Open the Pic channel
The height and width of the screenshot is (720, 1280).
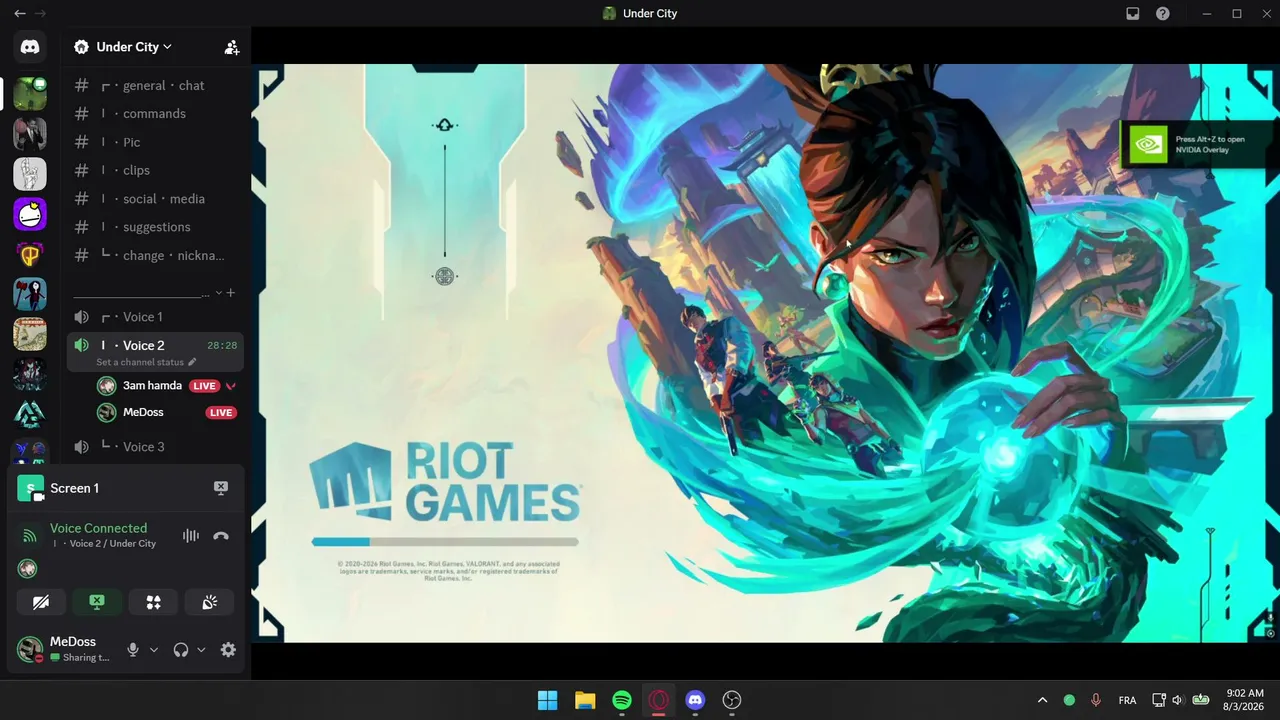click(x=155, y=142)
